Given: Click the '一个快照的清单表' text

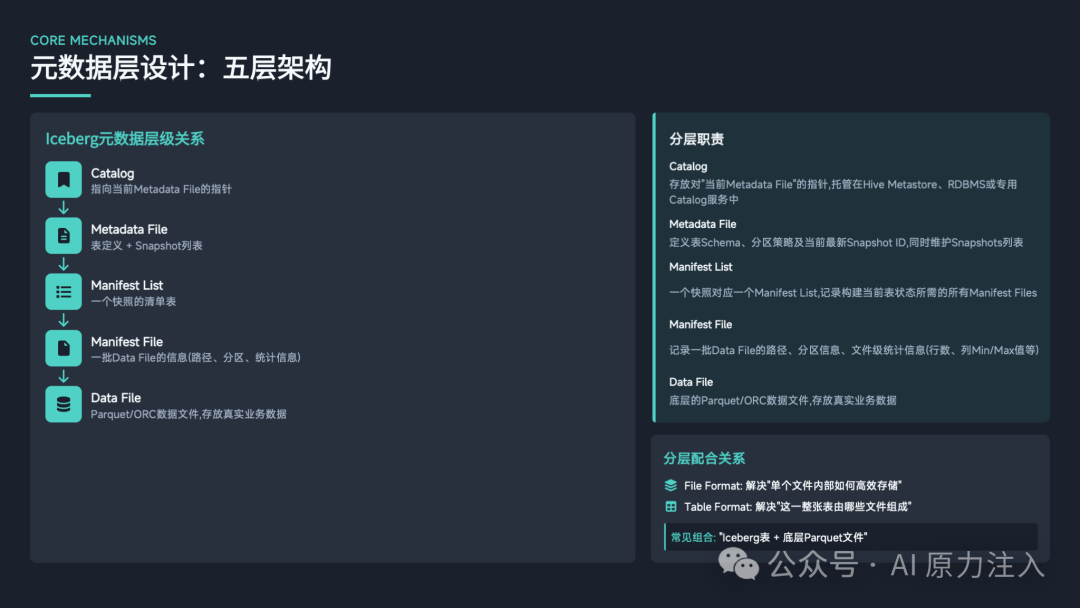Looking at the screenshot, I should [134, 302].
